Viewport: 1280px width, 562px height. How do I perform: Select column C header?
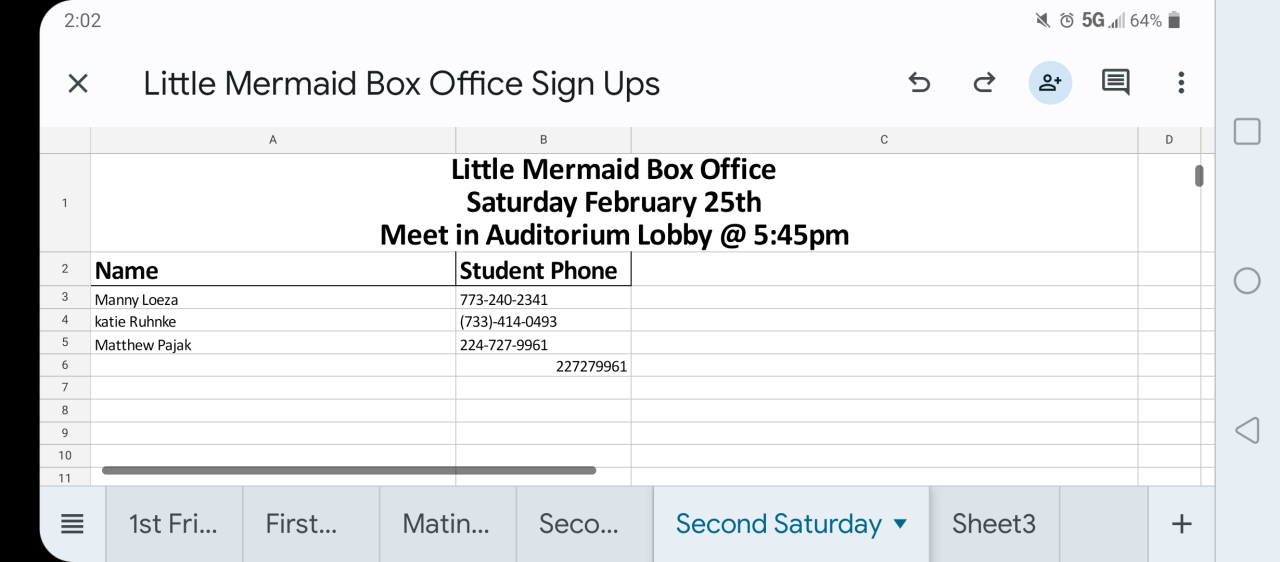(x=884, y=140)
